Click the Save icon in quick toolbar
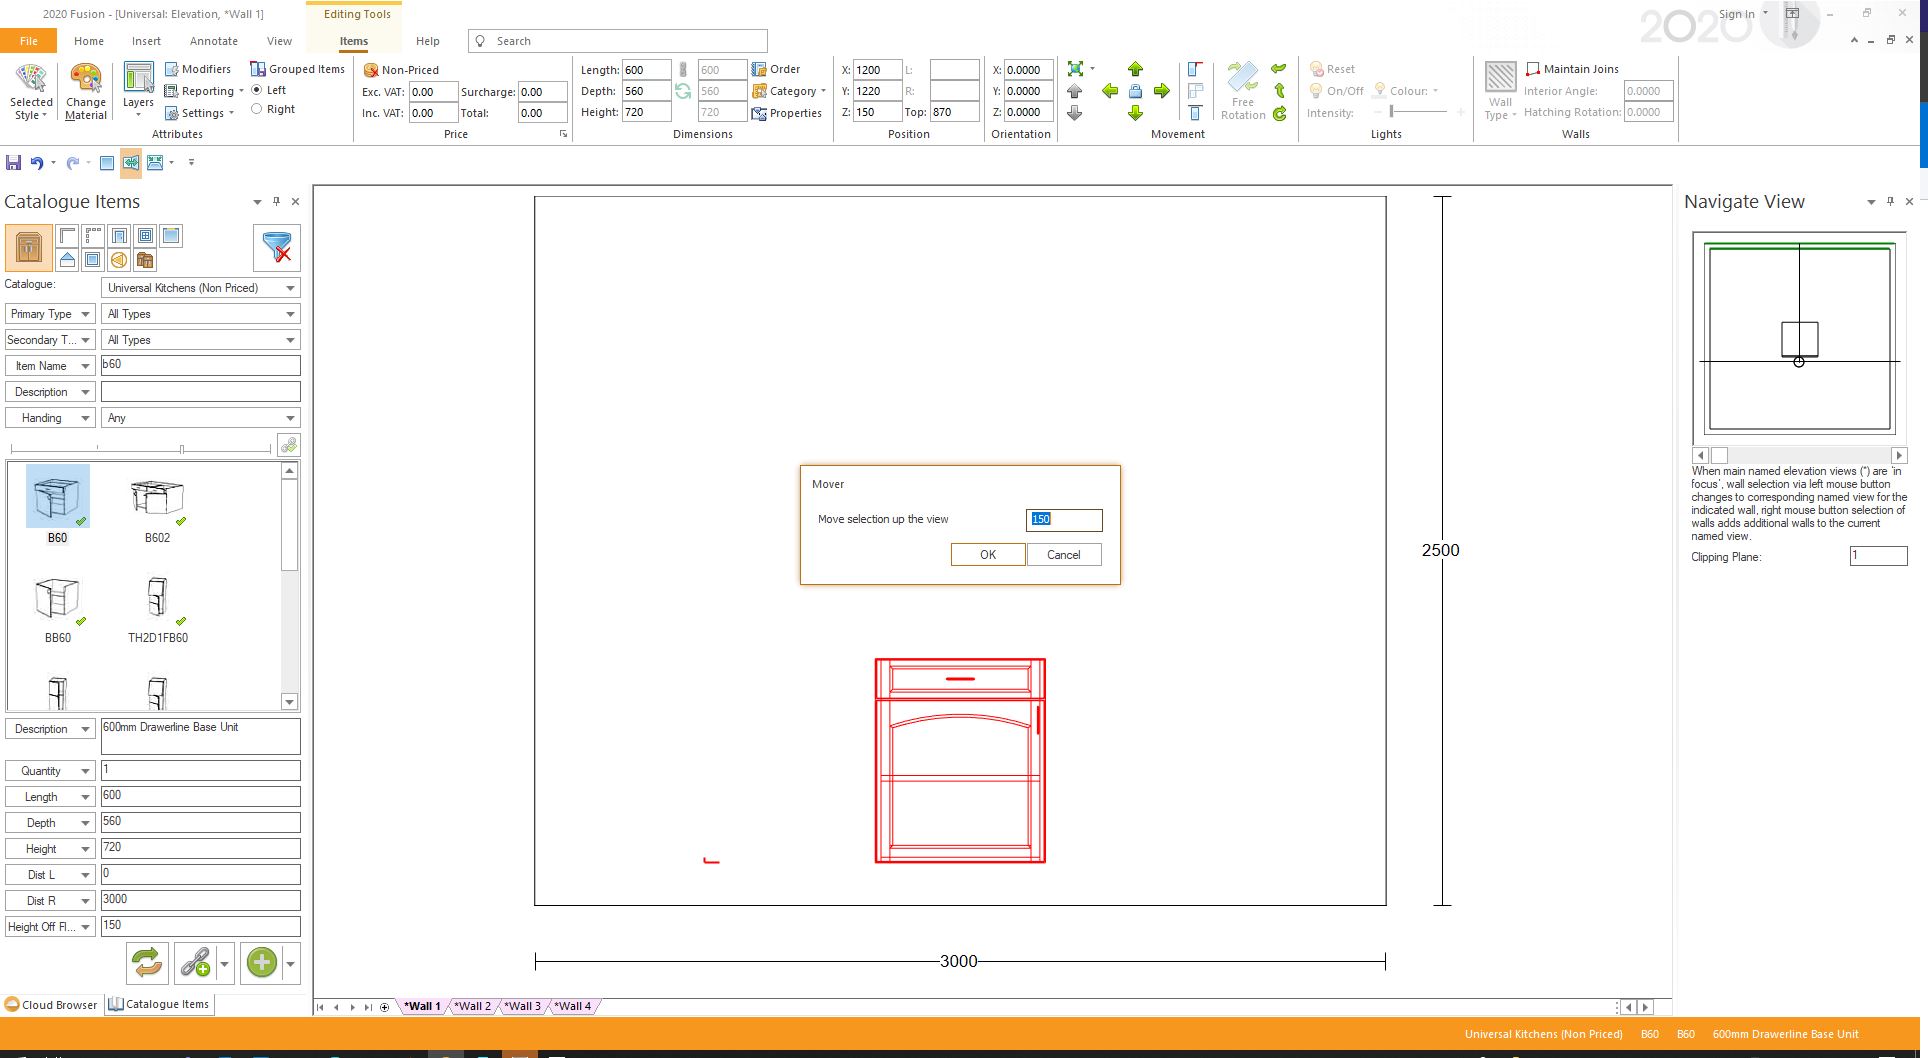1928x1058 pixels. pos(13,162)
